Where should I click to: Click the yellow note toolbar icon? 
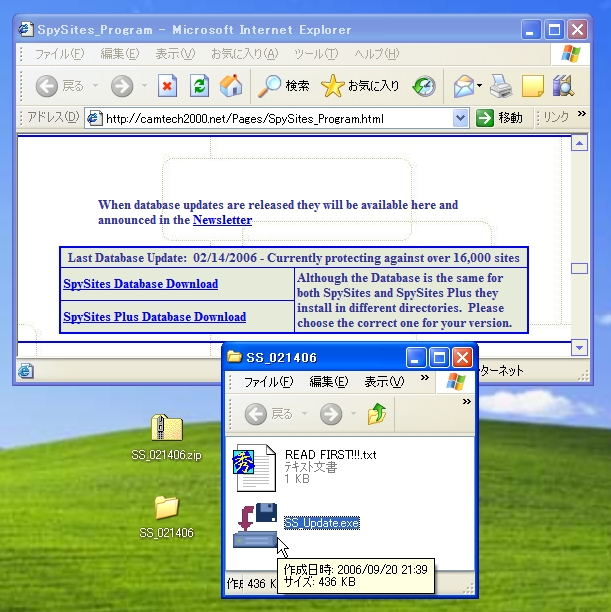click(533, 86)
